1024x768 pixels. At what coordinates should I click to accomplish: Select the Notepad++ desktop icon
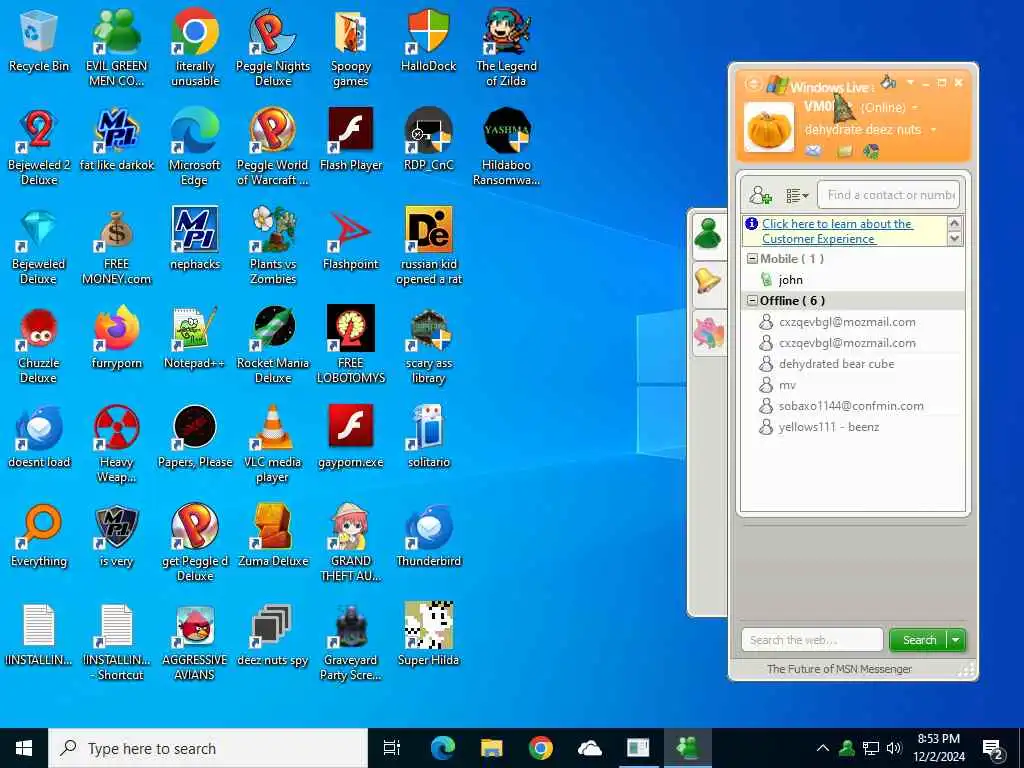(195, 338)
